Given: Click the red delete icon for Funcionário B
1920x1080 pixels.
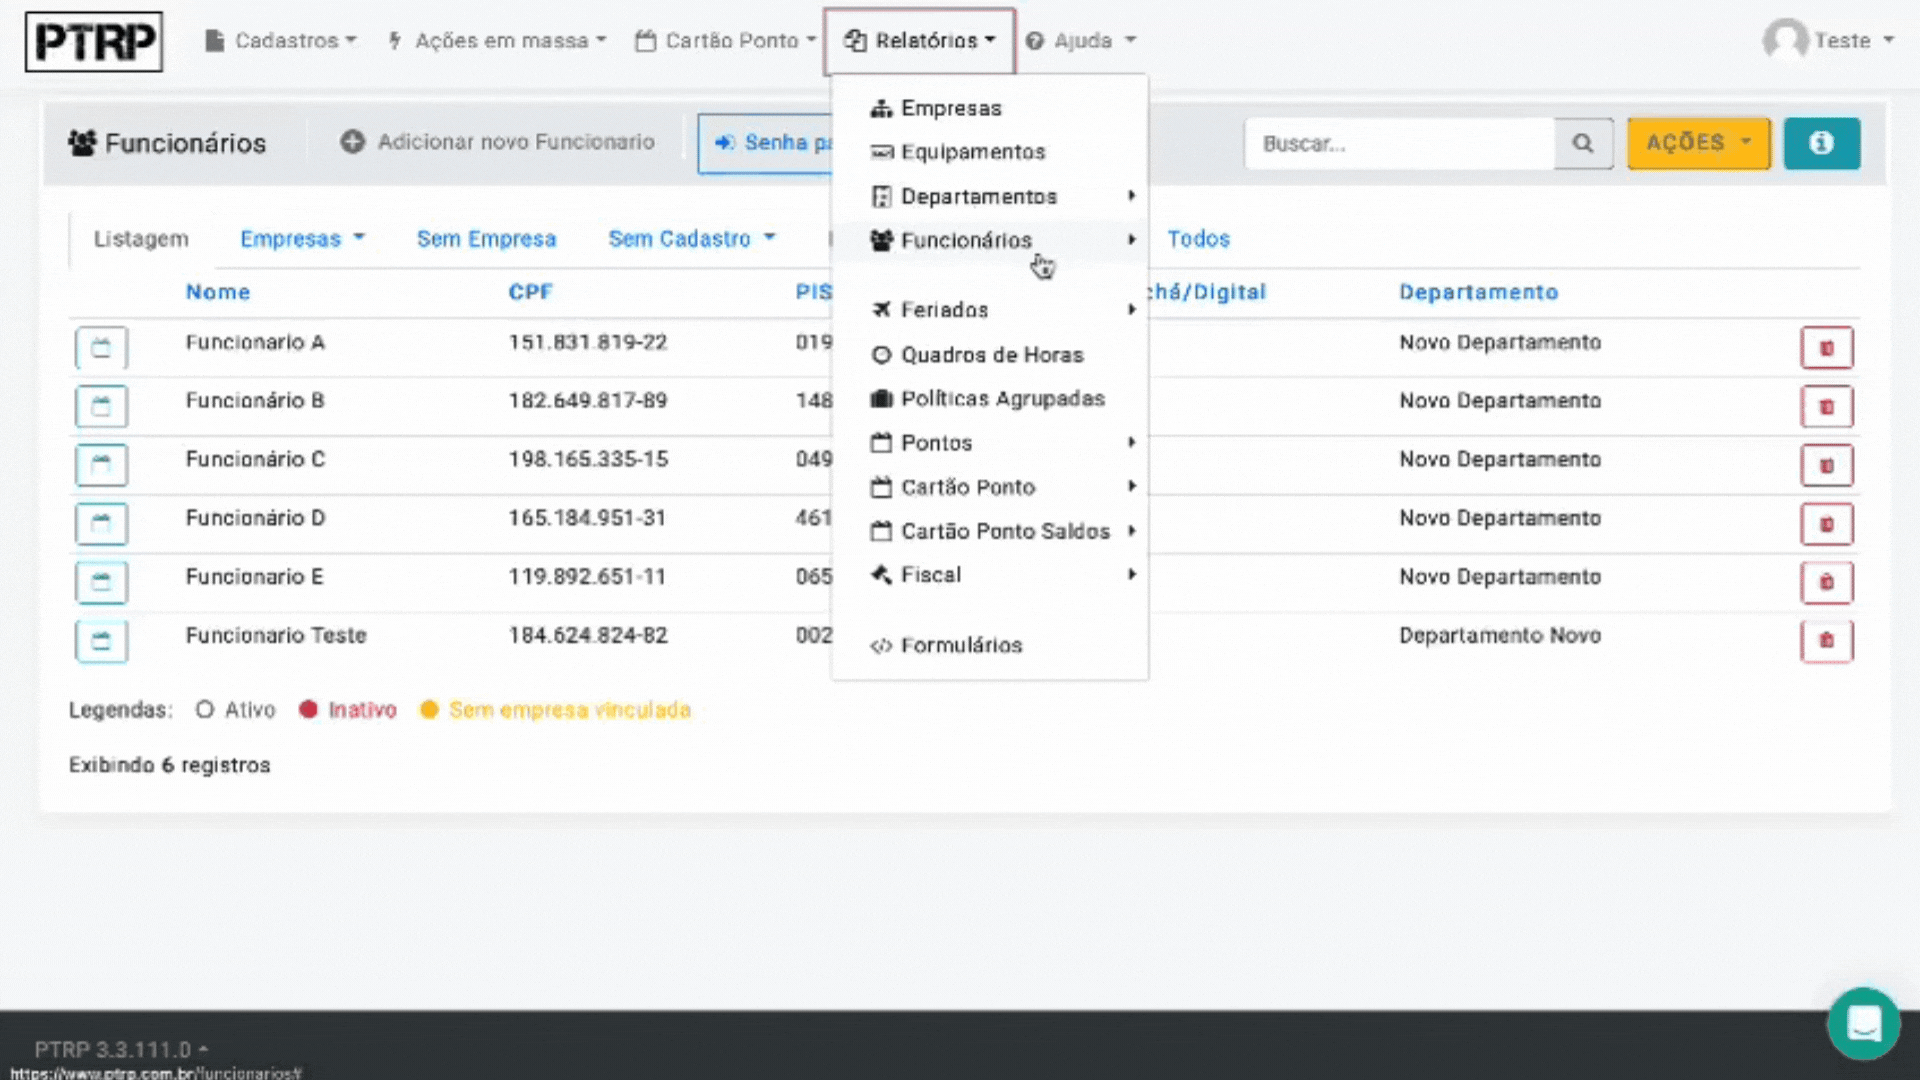Looking at the screenshot, I should pyautogui.click(x=1826, y=407).
